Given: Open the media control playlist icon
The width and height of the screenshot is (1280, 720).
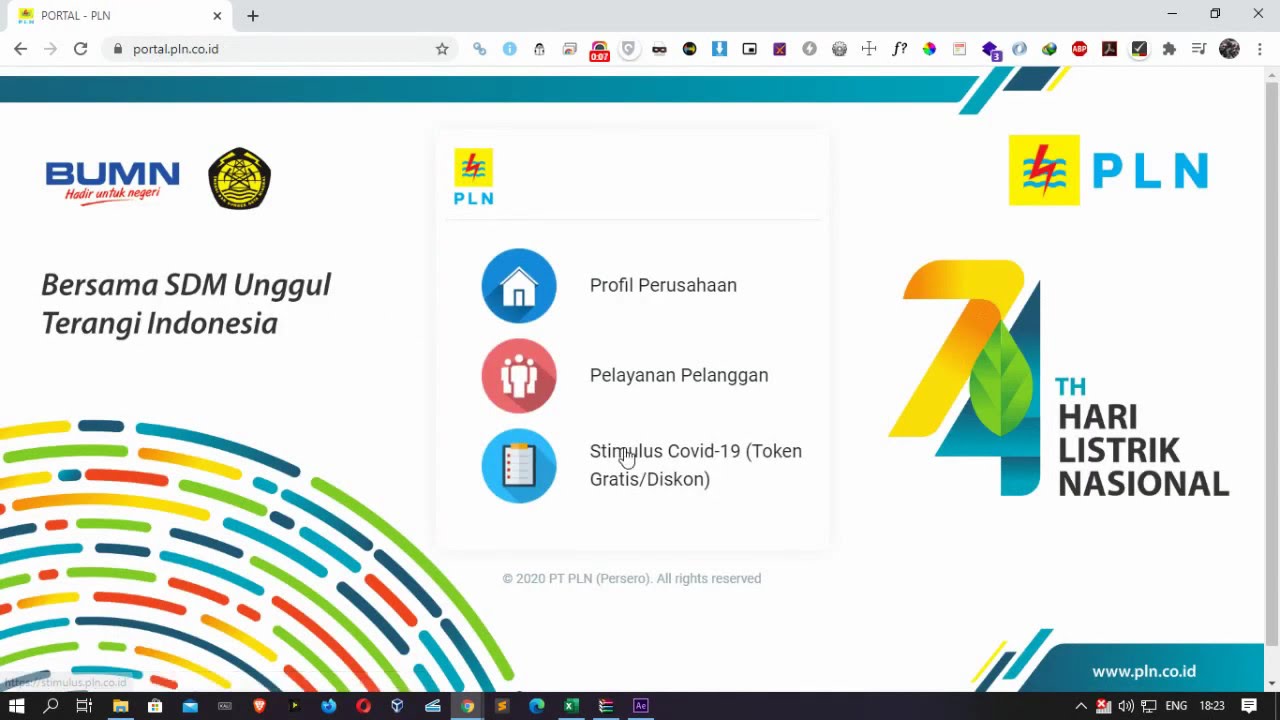Looking at the screenshot, I should pos(1199,48).
